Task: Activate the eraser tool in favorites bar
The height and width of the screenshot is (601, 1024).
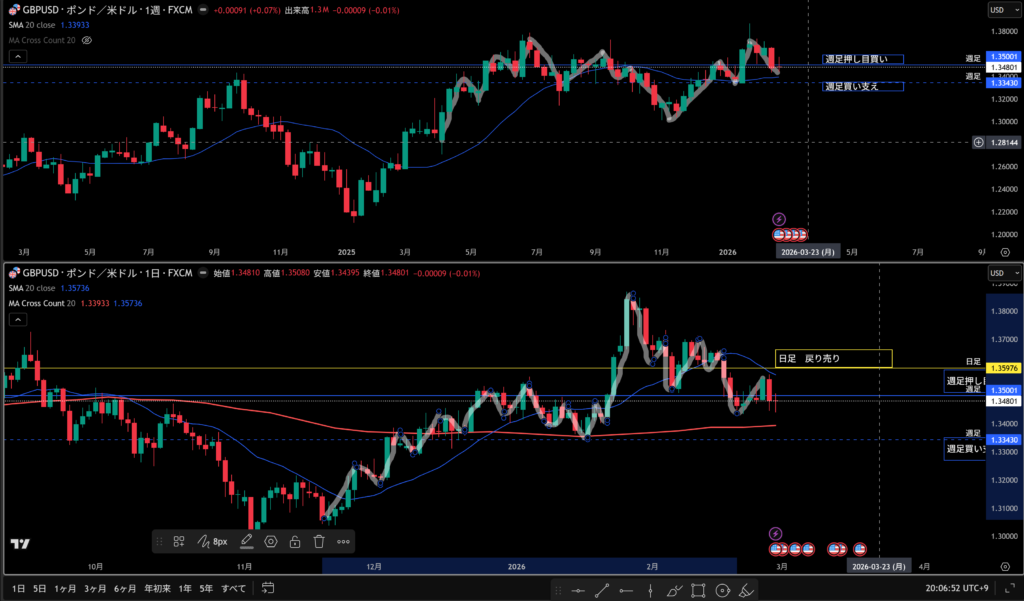Action: (x=745, y=590)
